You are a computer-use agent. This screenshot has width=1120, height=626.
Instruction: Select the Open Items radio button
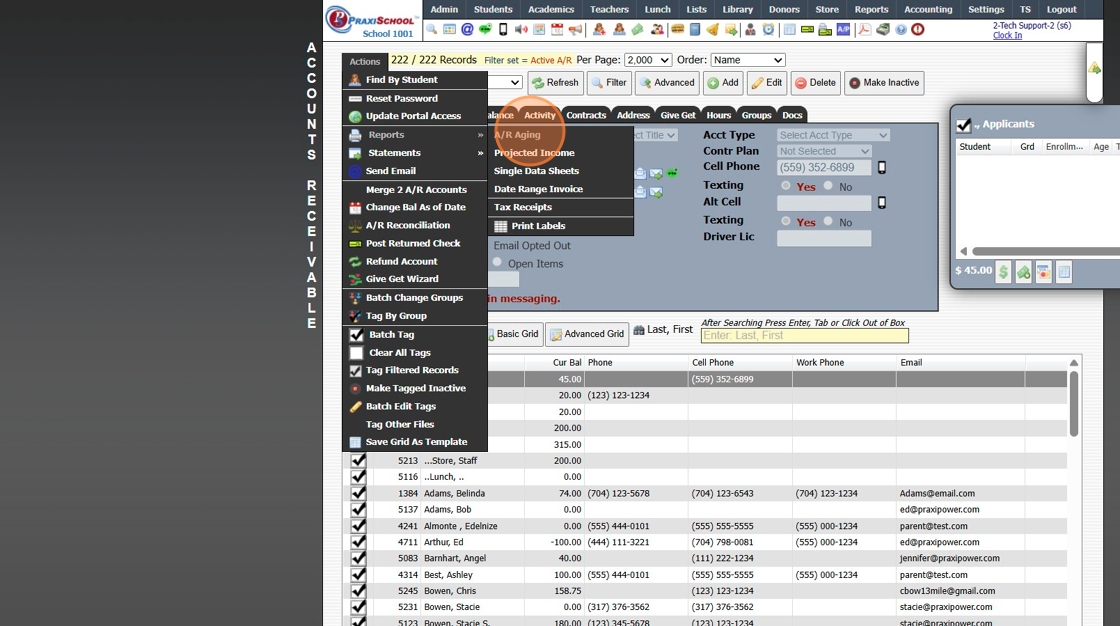[497, 262]
